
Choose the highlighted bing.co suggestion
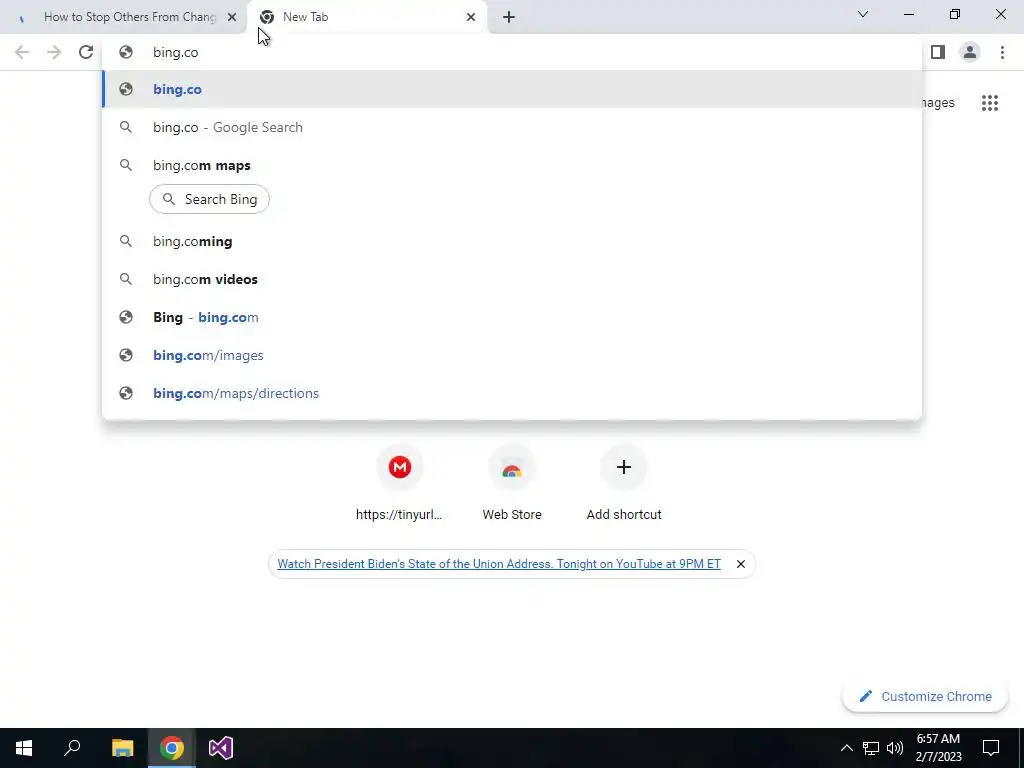pos(512,89)
